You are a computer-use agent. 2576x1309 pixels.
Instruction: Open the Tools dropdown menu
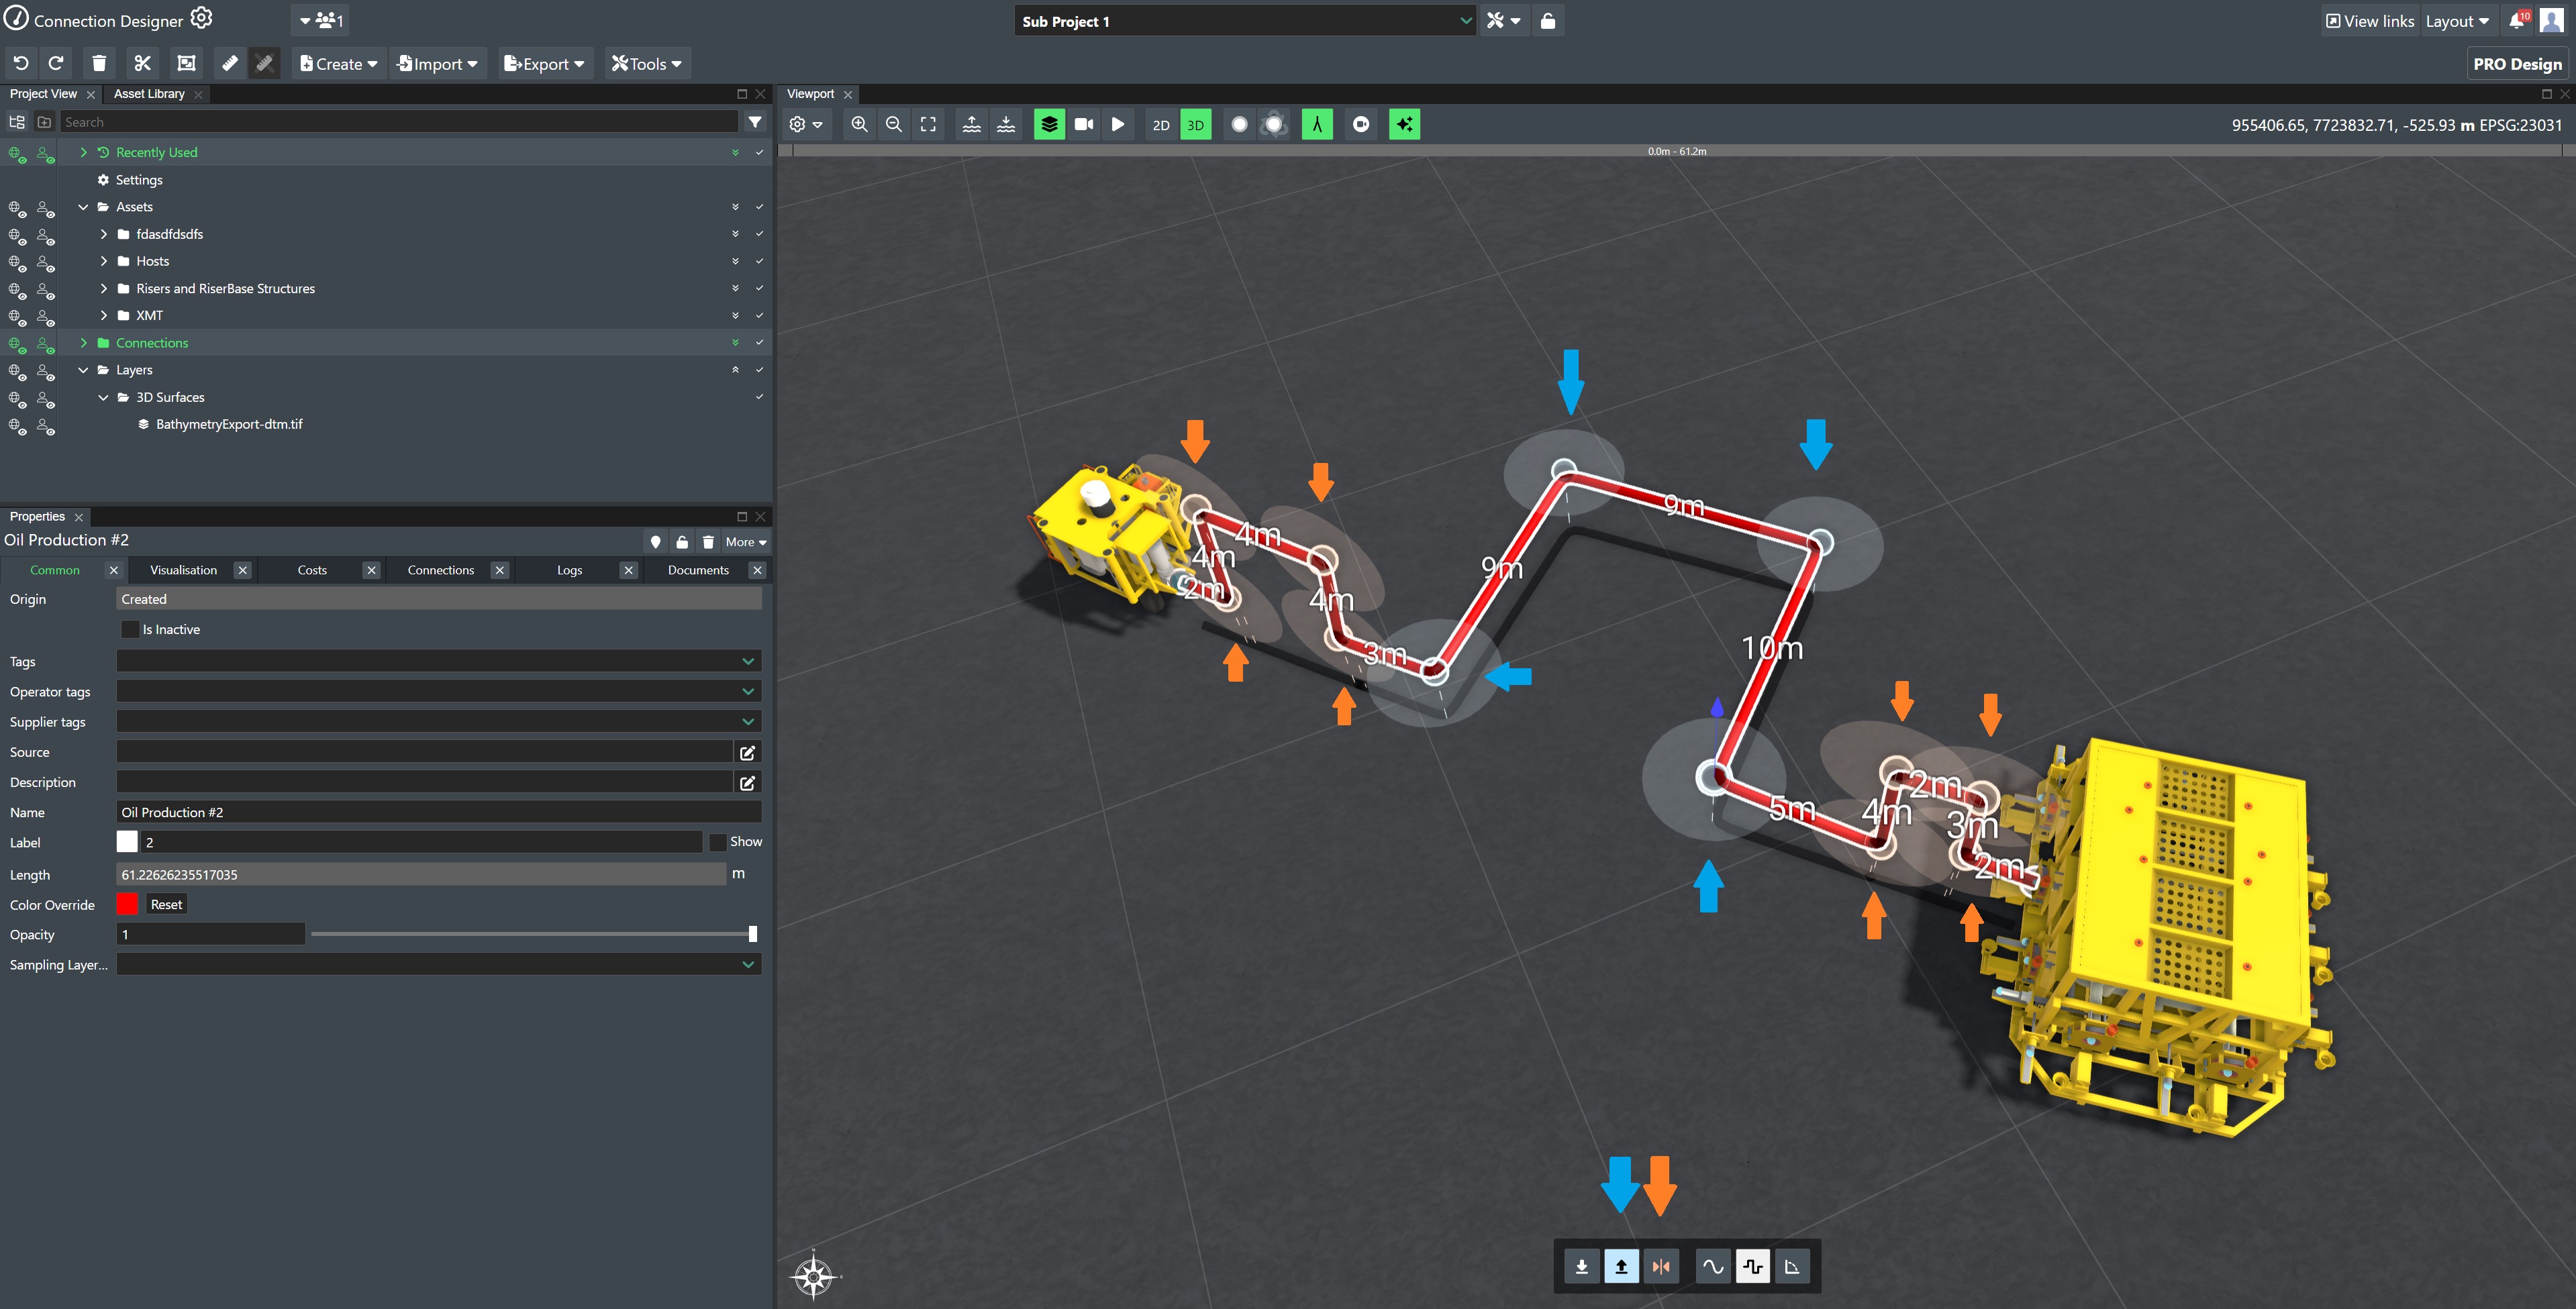click(x=647, y=63)
